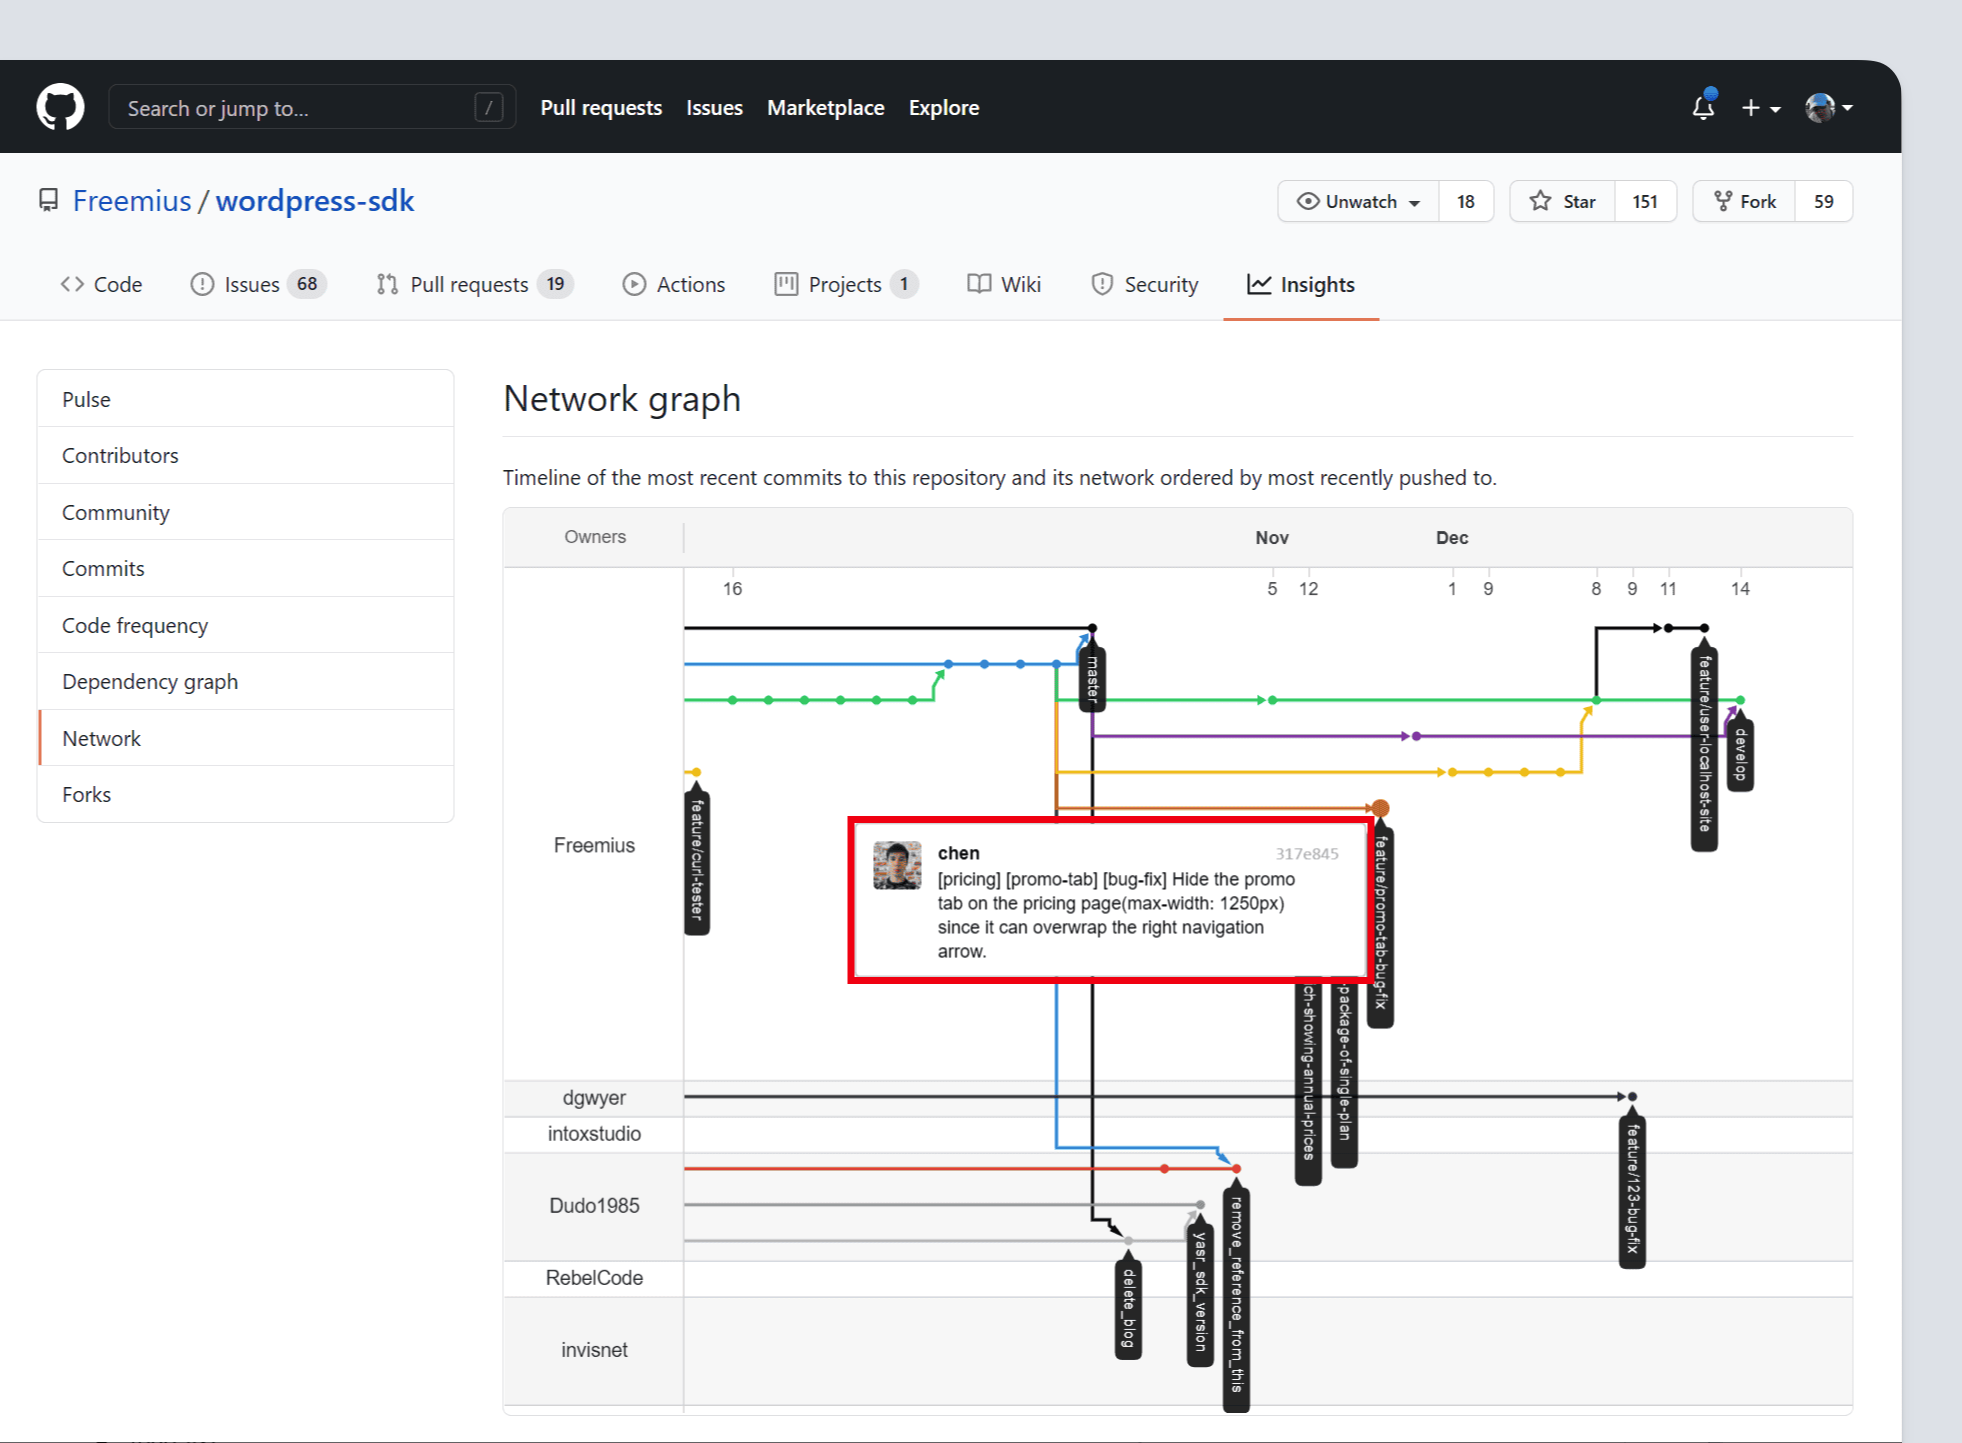Click the Security shield icon
This screenshot has width=1962, height=1443.
(x=1101, y=284)
